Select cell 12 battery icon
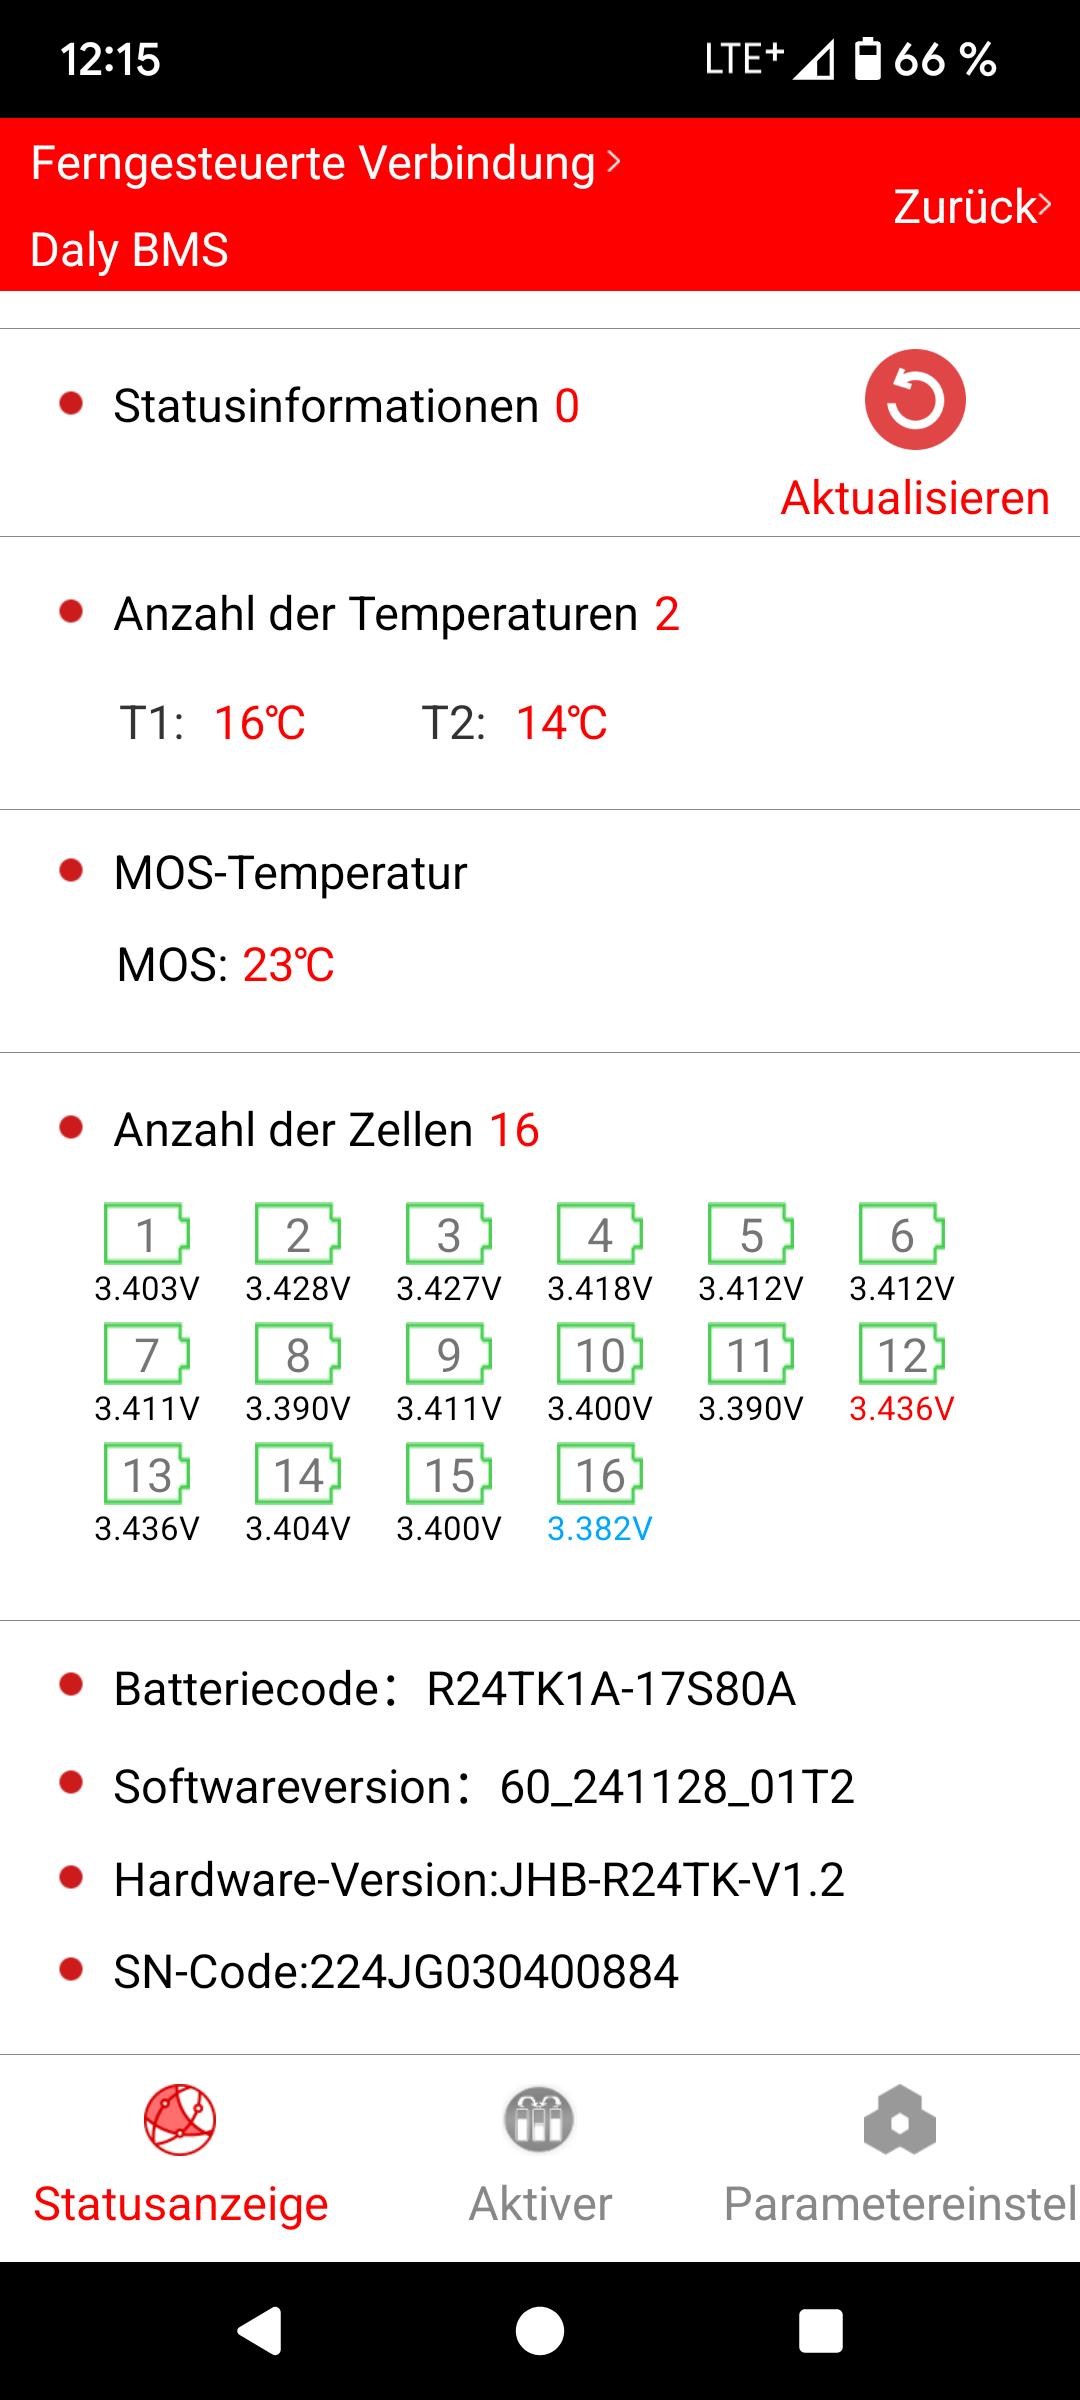The height and width of the screenshot is (2400, 1080). [902, 1354]
